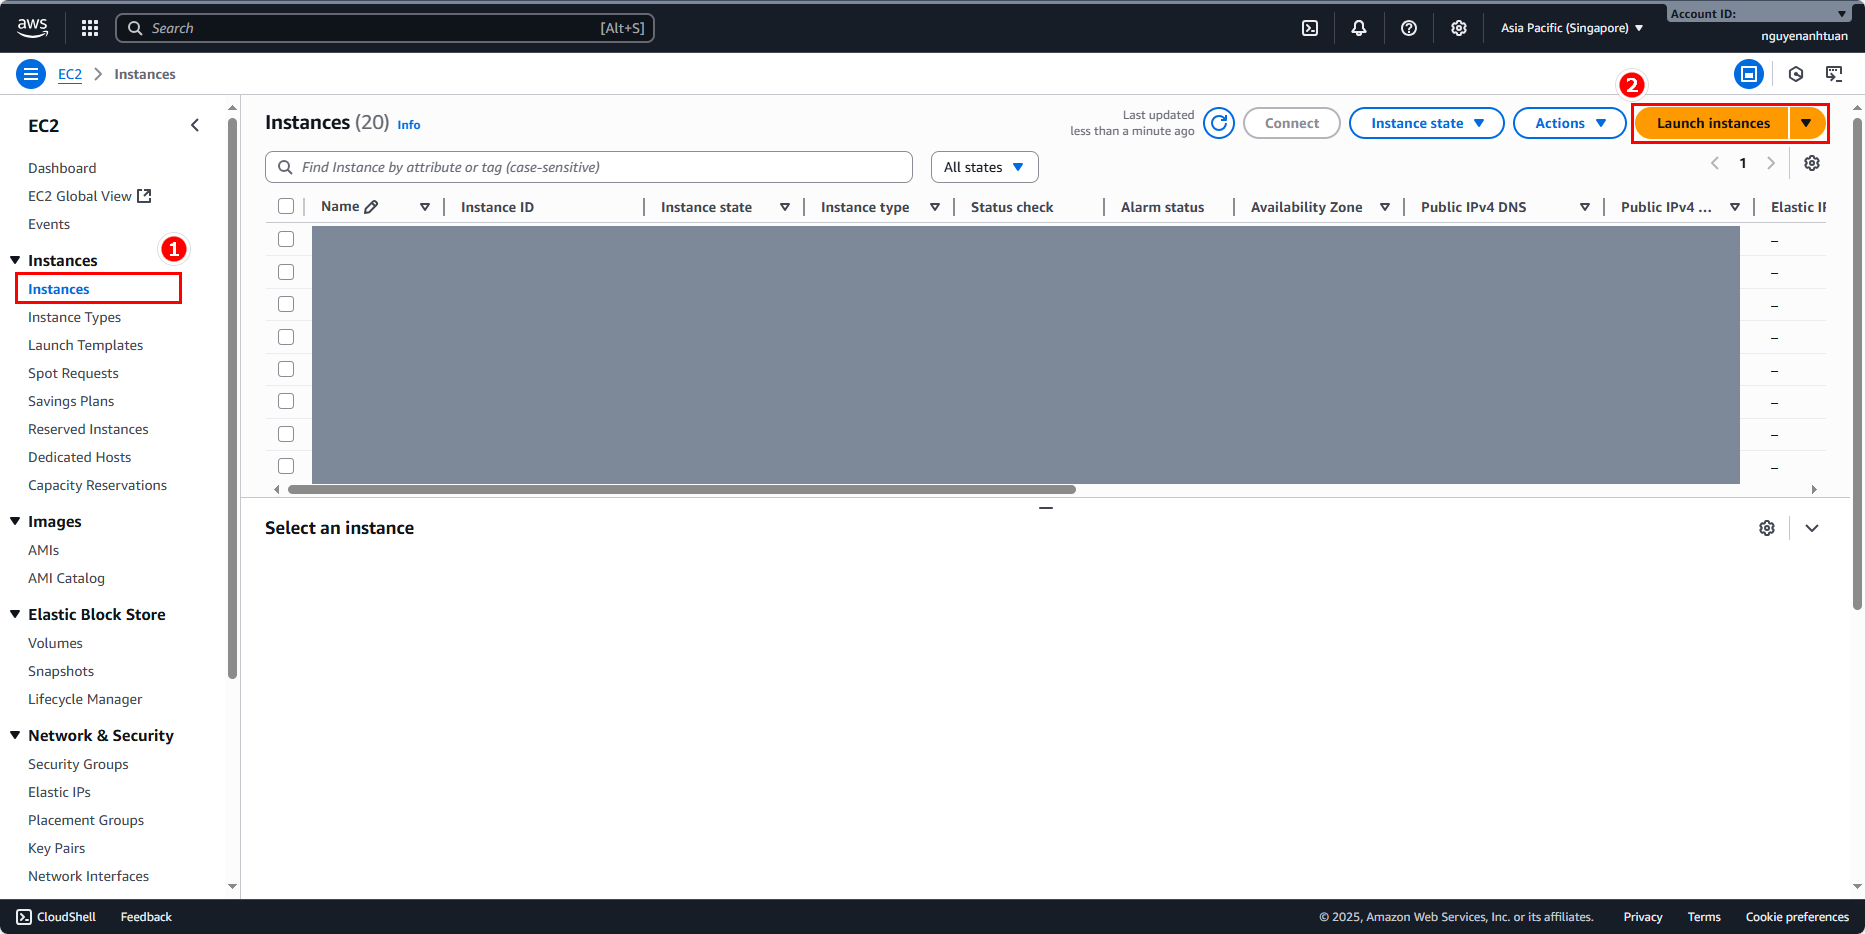Check the select all instances checkbox
This screenshot has width=1865, height=934.
(x=286, y=207)
